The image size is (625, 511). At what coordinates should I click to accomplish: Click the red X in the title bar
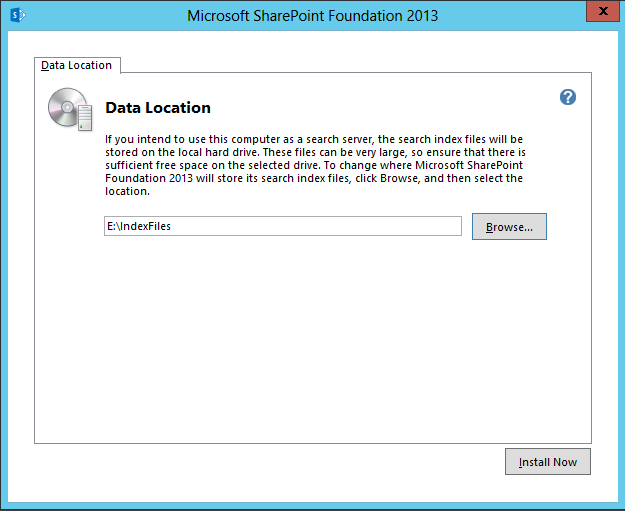[602, 11]
